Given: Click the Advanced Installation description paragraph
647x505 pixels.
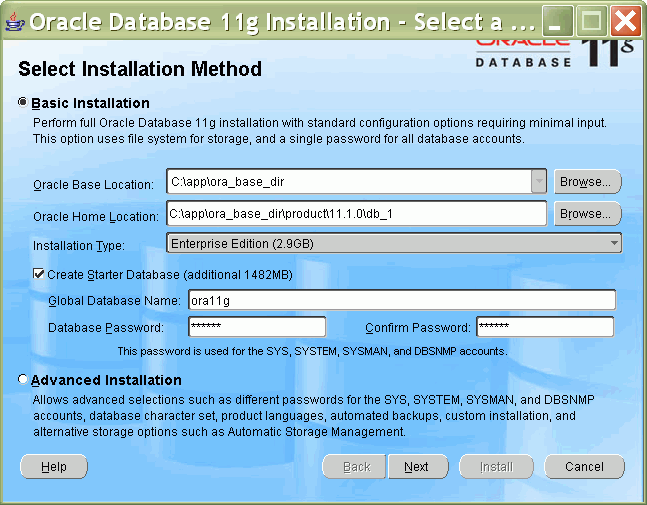Looking at the screenshot, I should (314, 415).
